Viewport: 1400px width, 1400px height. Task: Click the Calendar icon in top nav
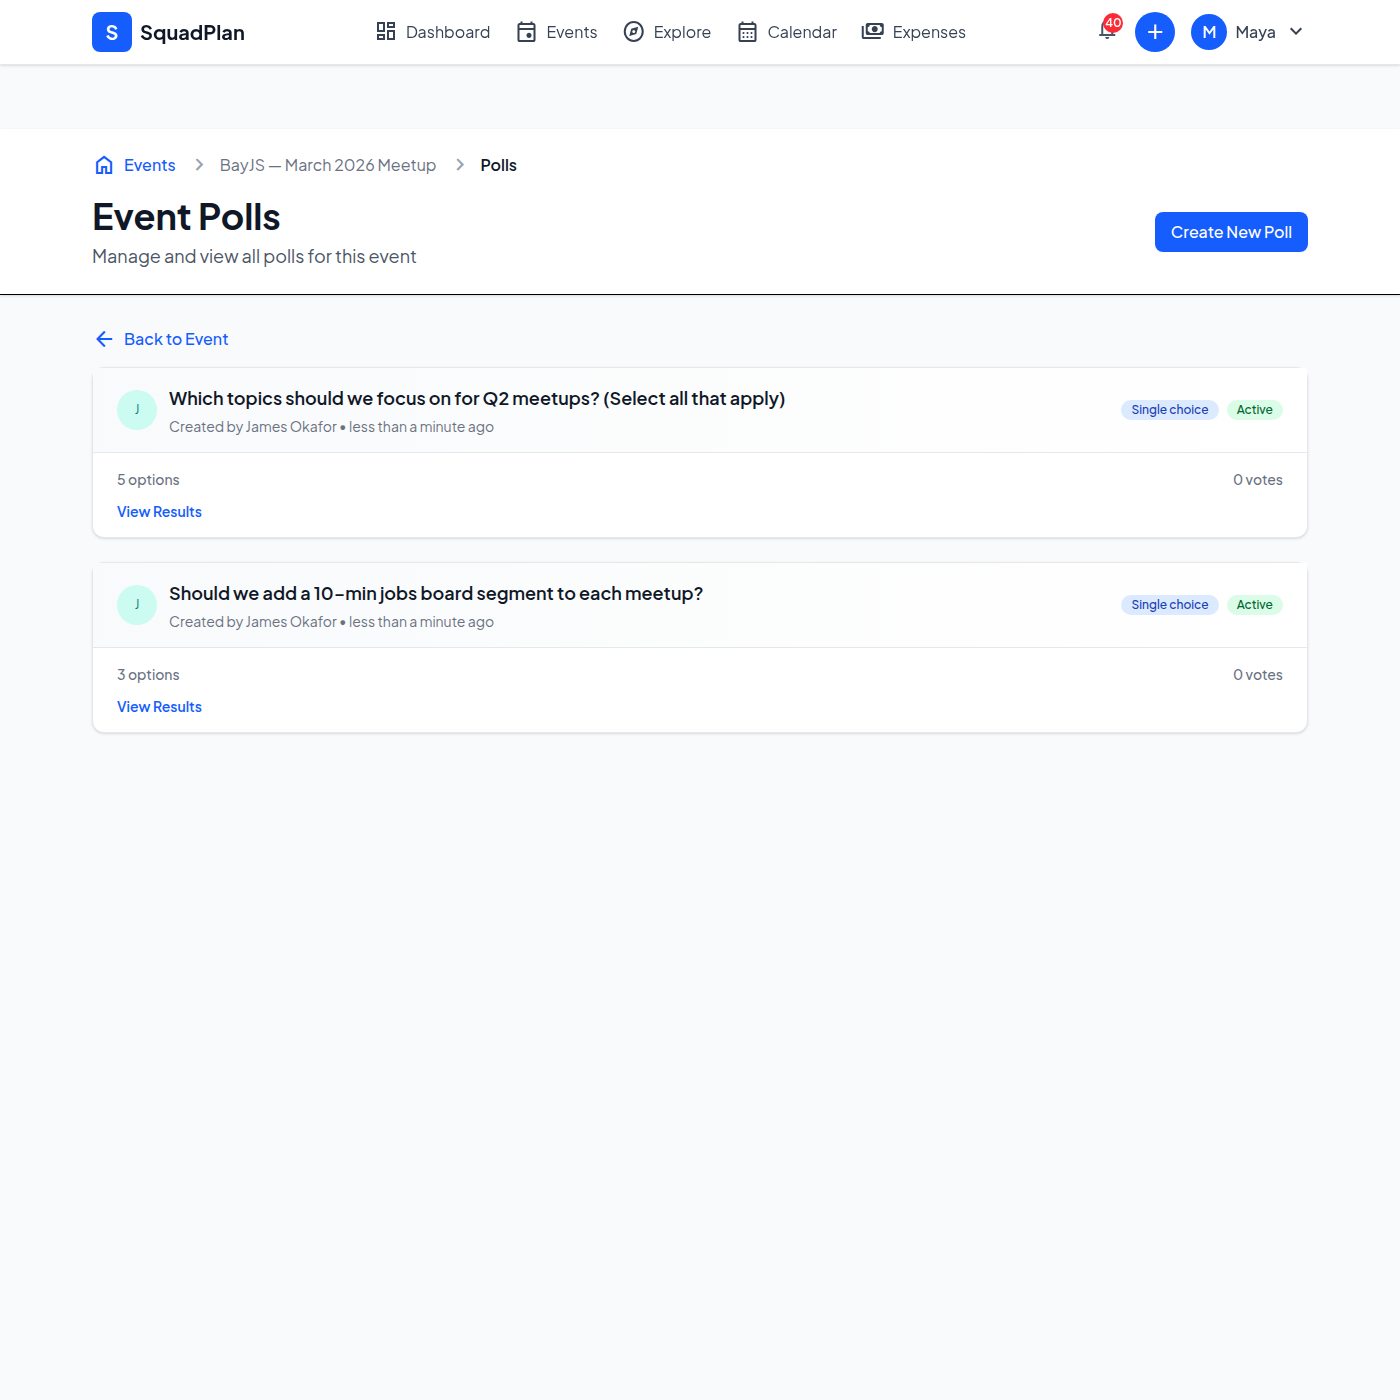[746, 31]
